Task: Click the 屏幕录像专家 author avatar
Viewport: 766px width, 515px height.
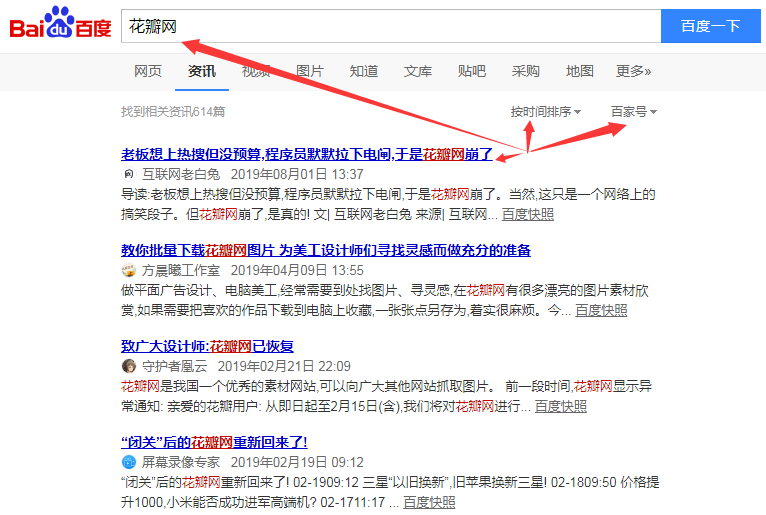Action: click(128, 462)
